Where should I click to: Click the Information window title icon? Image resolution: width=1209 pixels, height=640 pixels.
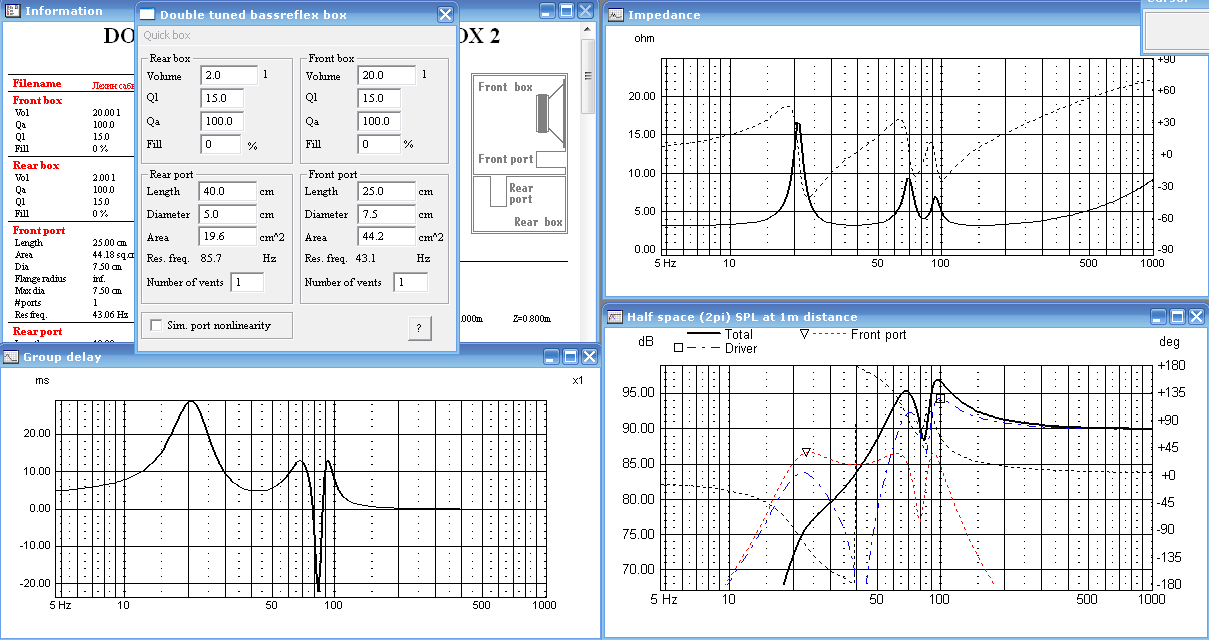click(13, 11)
